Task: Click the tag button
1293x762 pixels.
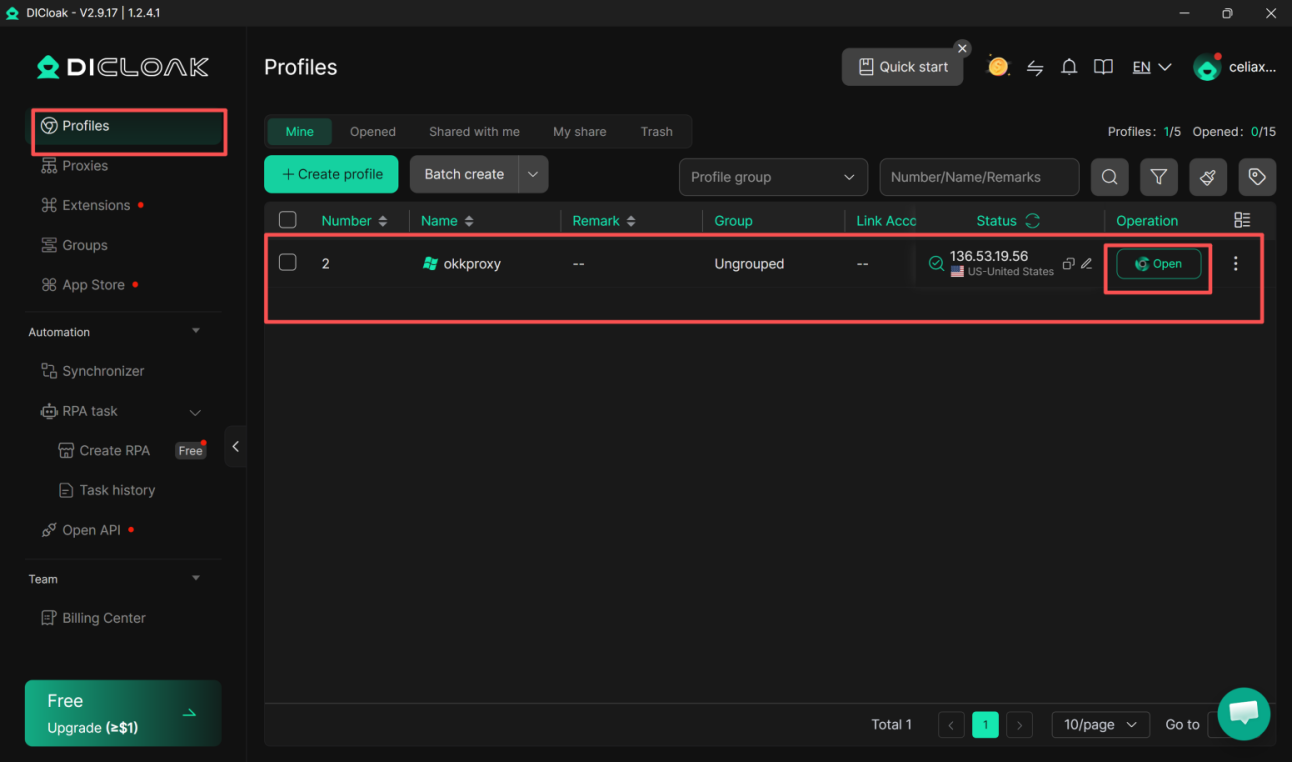Action: [x=1257, y=177]
